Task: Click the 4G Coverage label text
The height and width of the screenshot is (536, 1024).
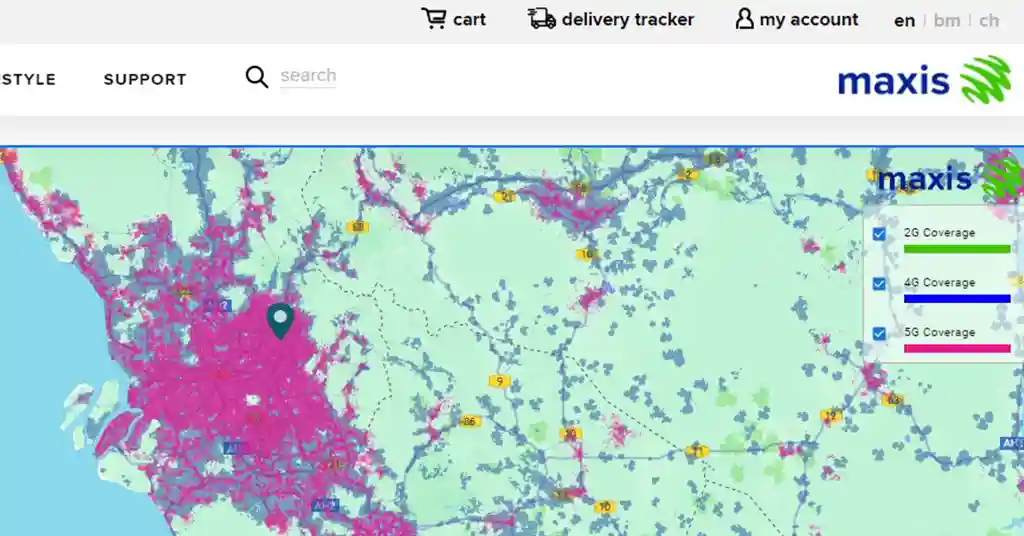Action: tap(939, 282)
